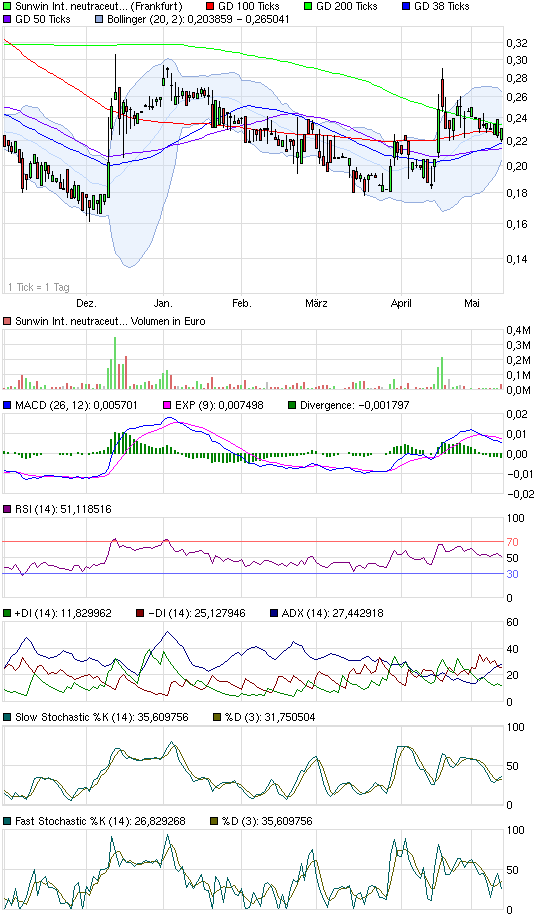Viewport: 545px width, 918px height.
Task: Click the dark red -DI (14) swatch
Action: 140,614
